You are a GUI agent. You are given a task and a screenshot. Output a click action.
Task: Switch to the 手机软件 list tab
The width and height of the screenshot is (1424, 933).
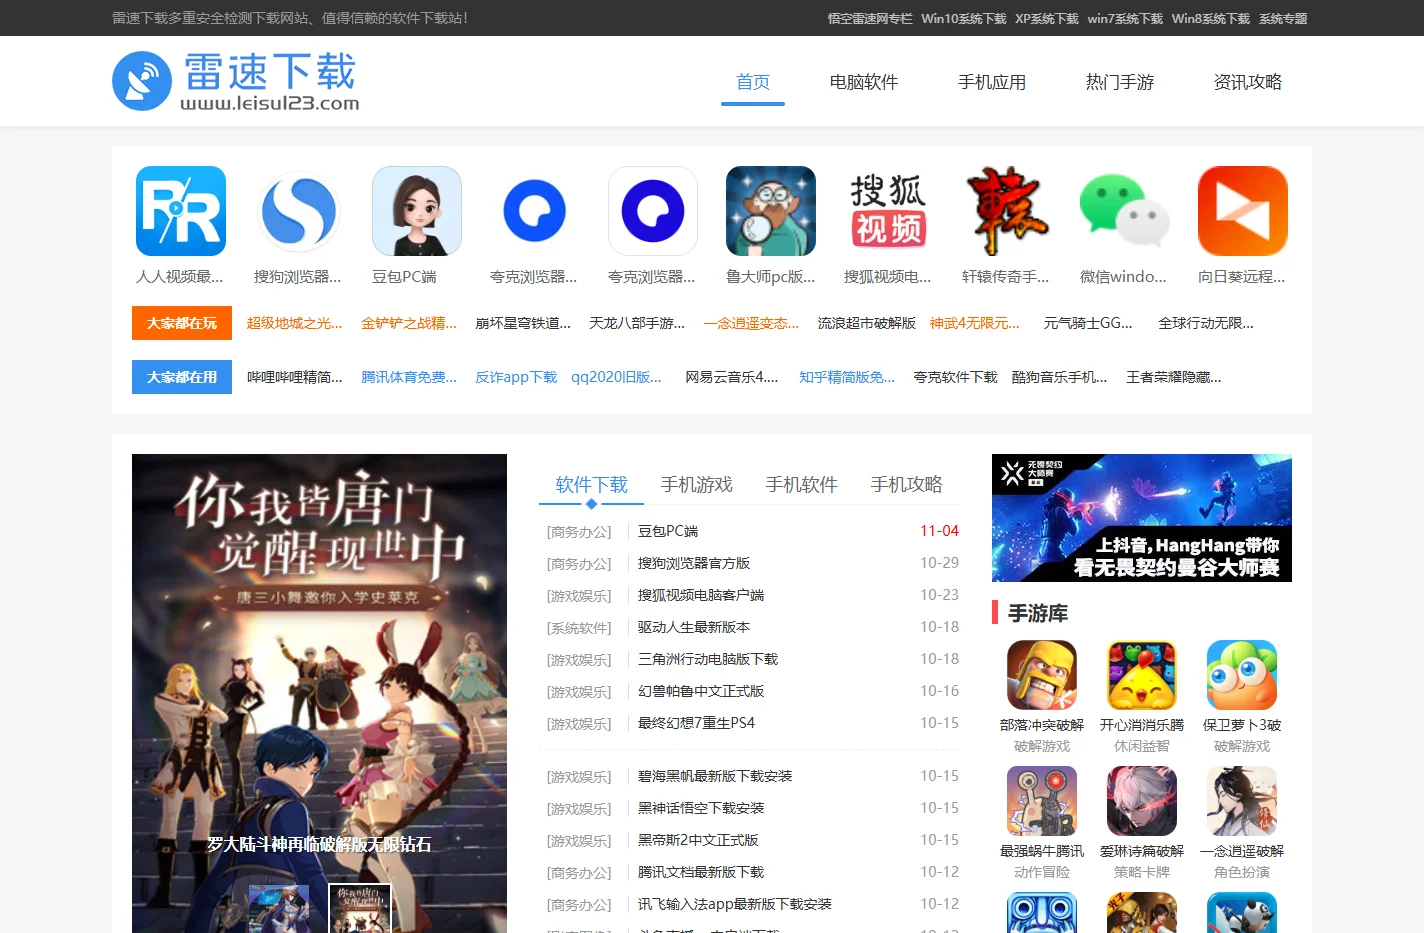coord(802,485)
